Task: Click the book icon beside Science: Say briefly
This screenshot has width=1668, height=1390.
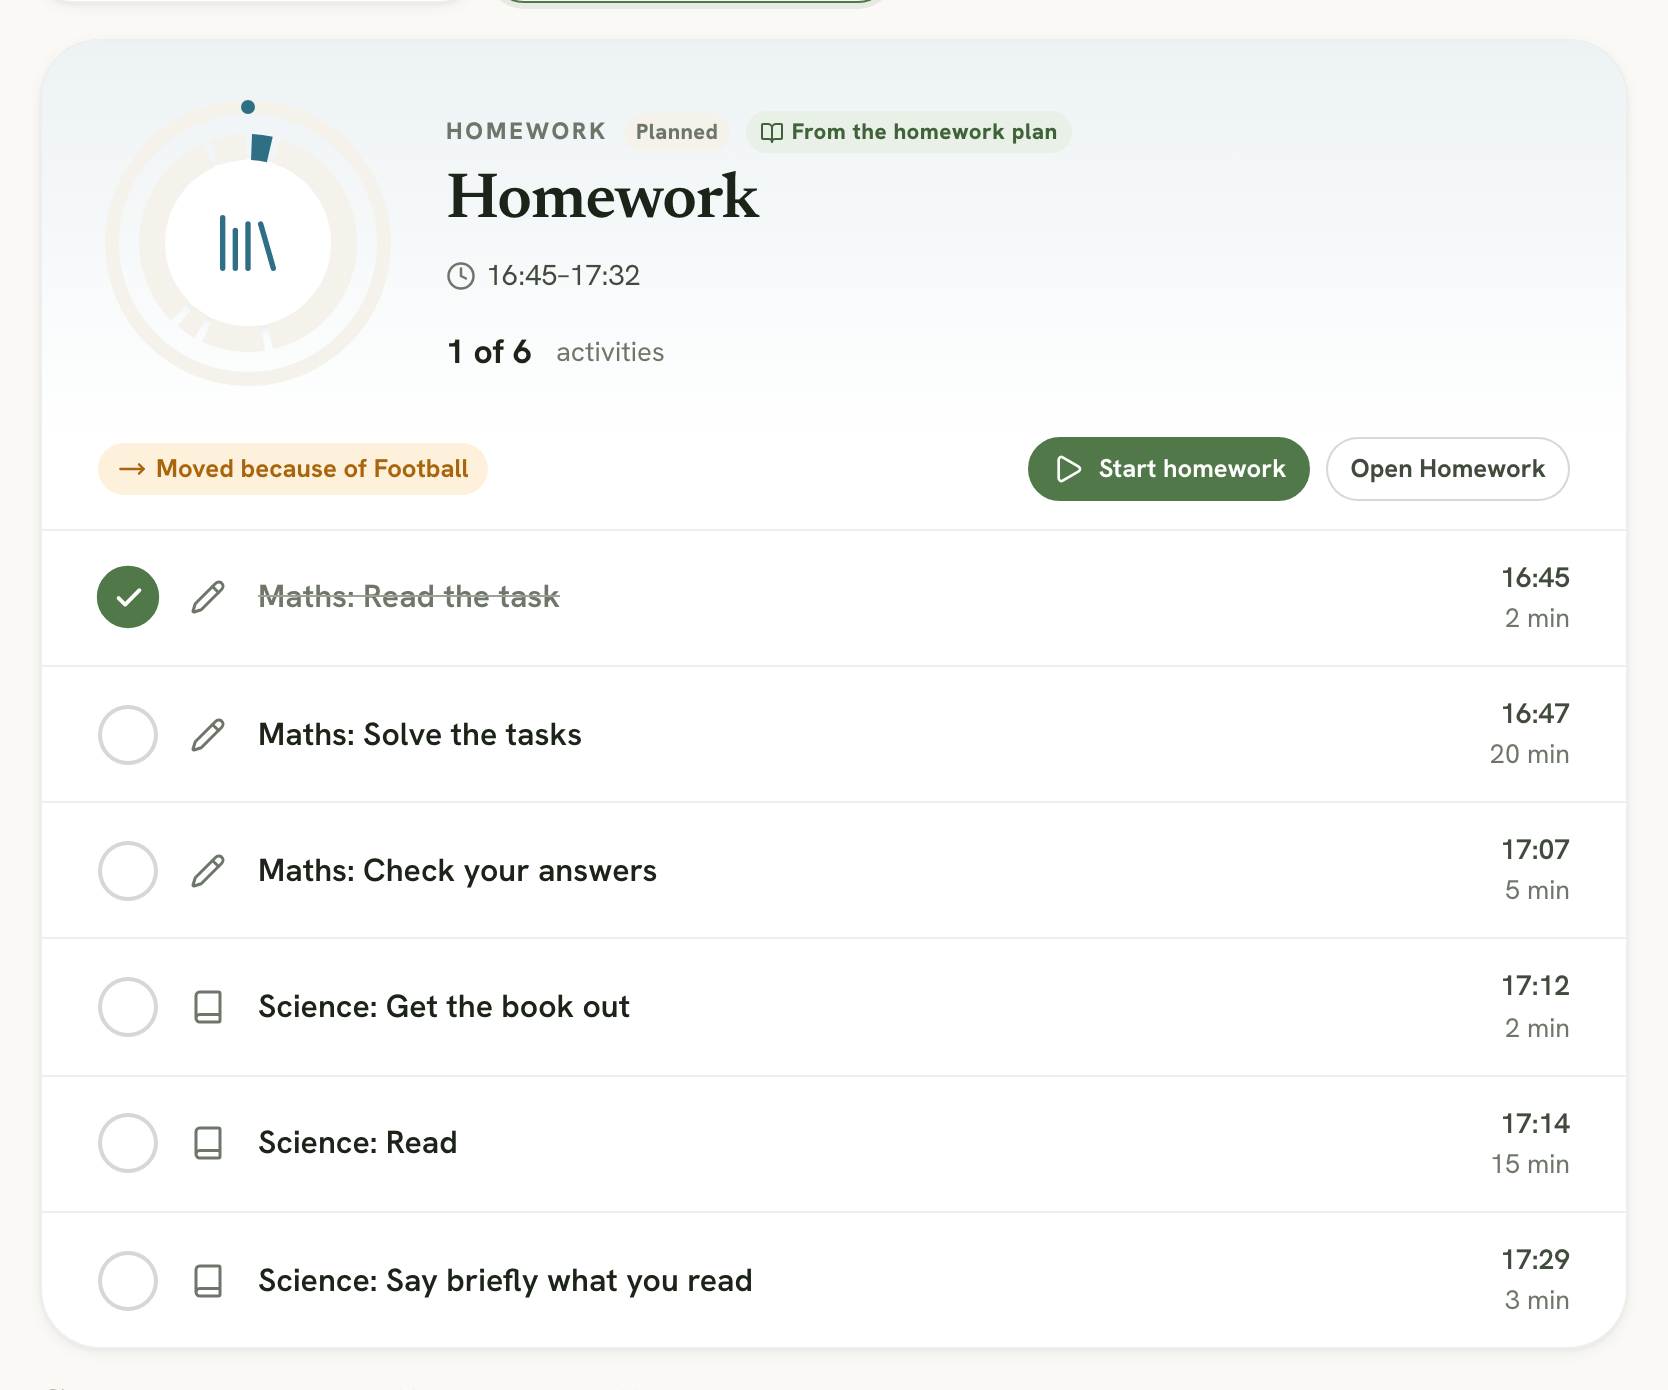Action: [x=208, y=1281]
